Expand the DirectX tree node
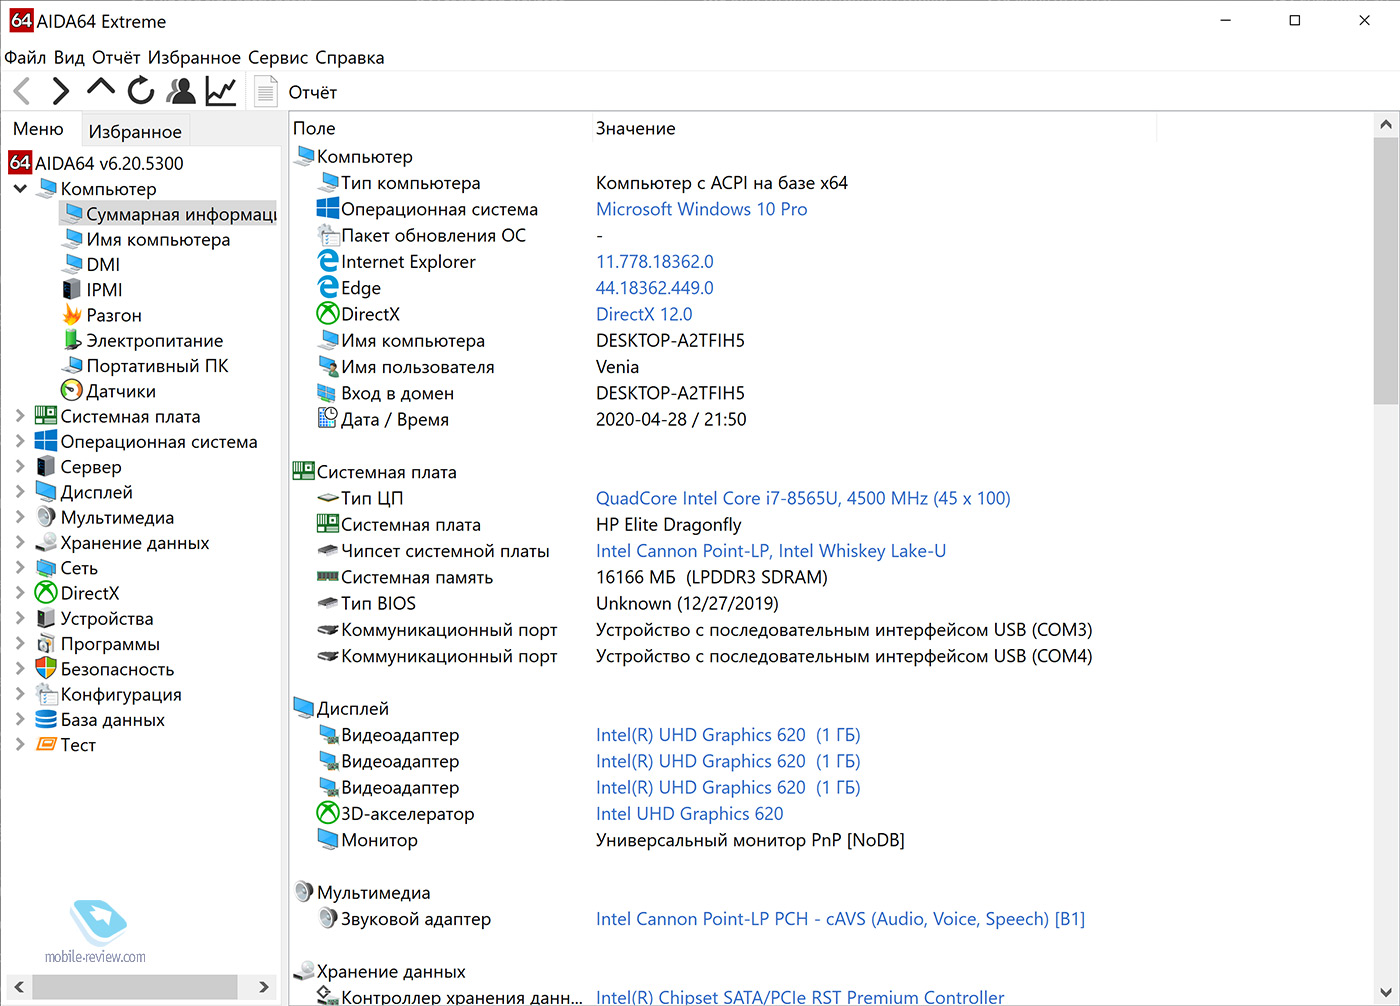Viewport: 1400px width, 1006px height. click(20, 593)
